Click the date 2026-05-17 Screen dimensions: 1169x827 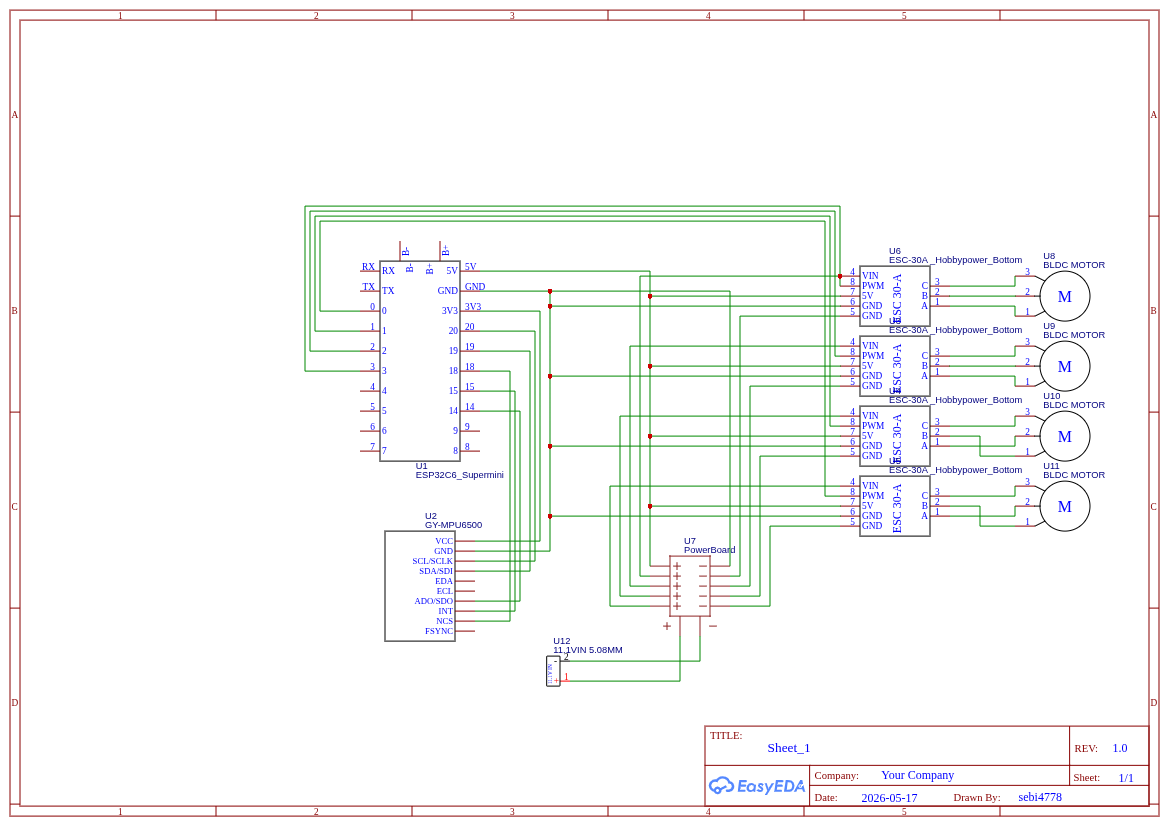tap(889, 798)
